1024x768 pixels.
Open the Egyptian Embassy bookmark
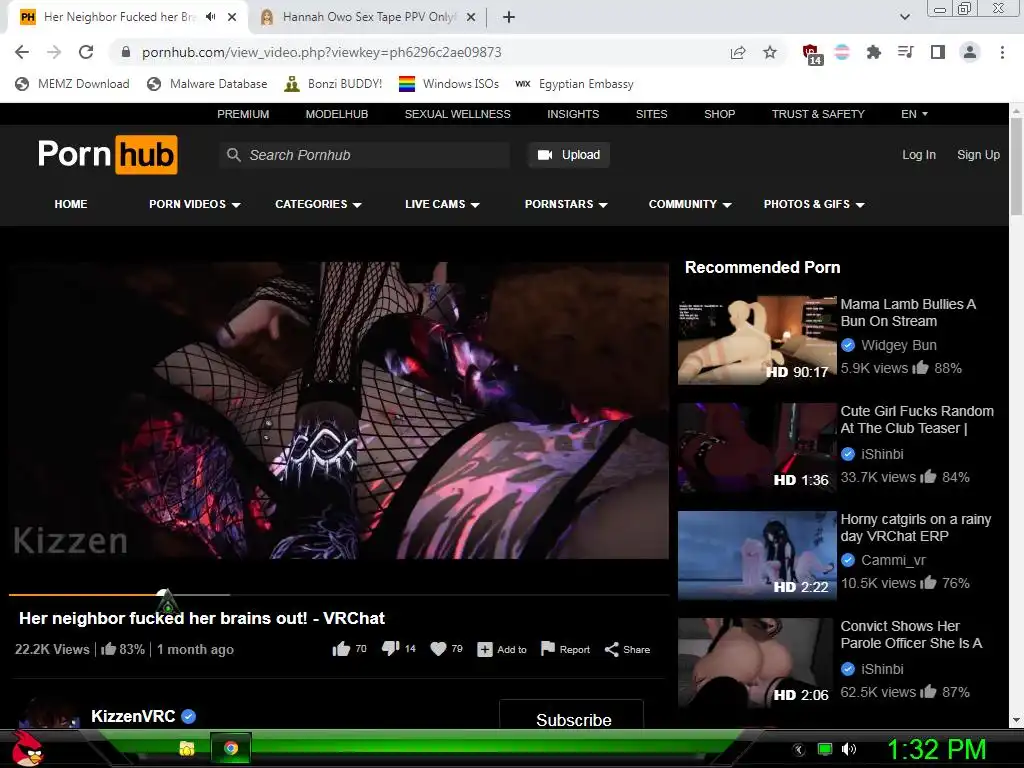click(574, 84)
